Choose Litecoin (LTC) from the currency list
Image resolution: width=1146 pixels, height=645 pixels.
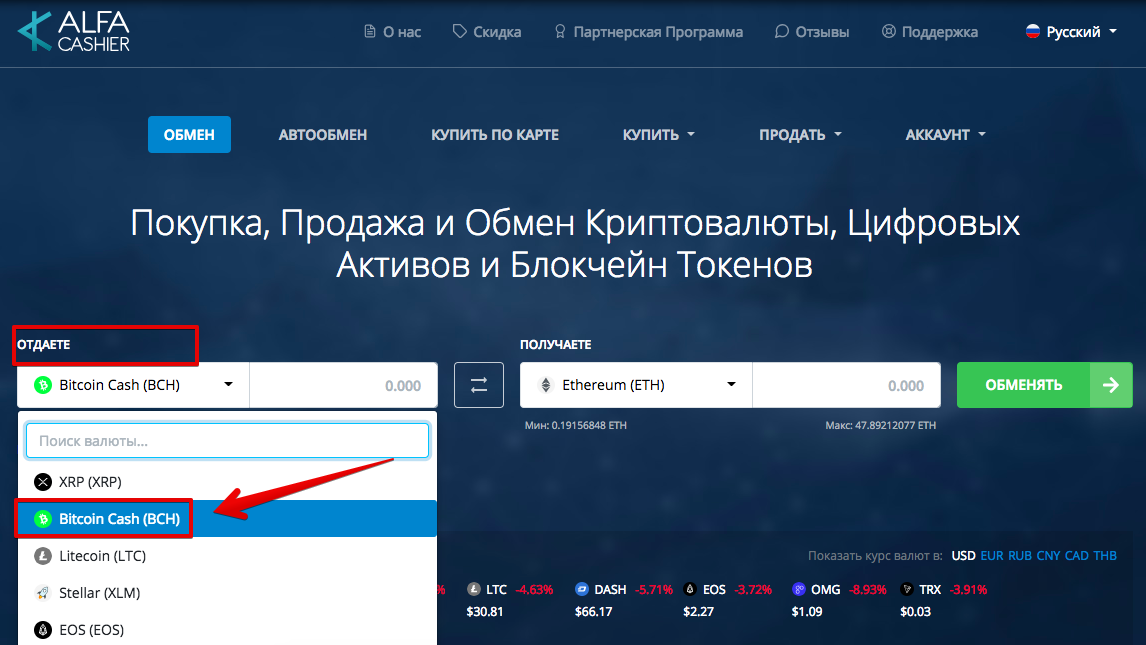pos(227,556)
